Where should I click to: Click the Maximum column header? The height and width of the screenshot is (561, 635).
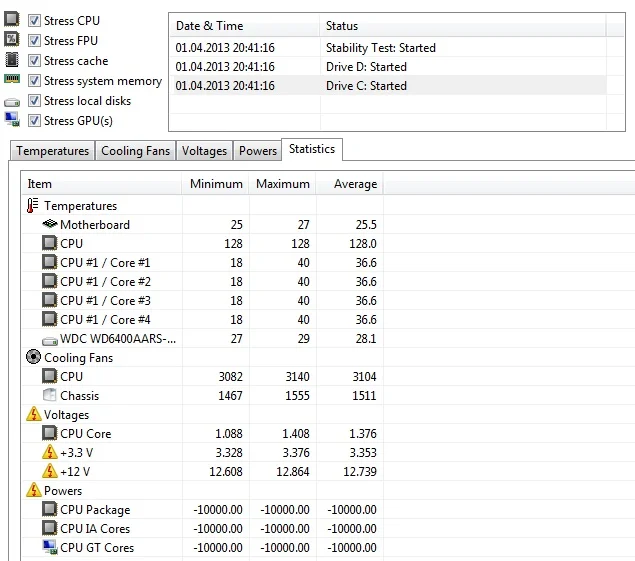pyautogui.click(x=283, y=184)
